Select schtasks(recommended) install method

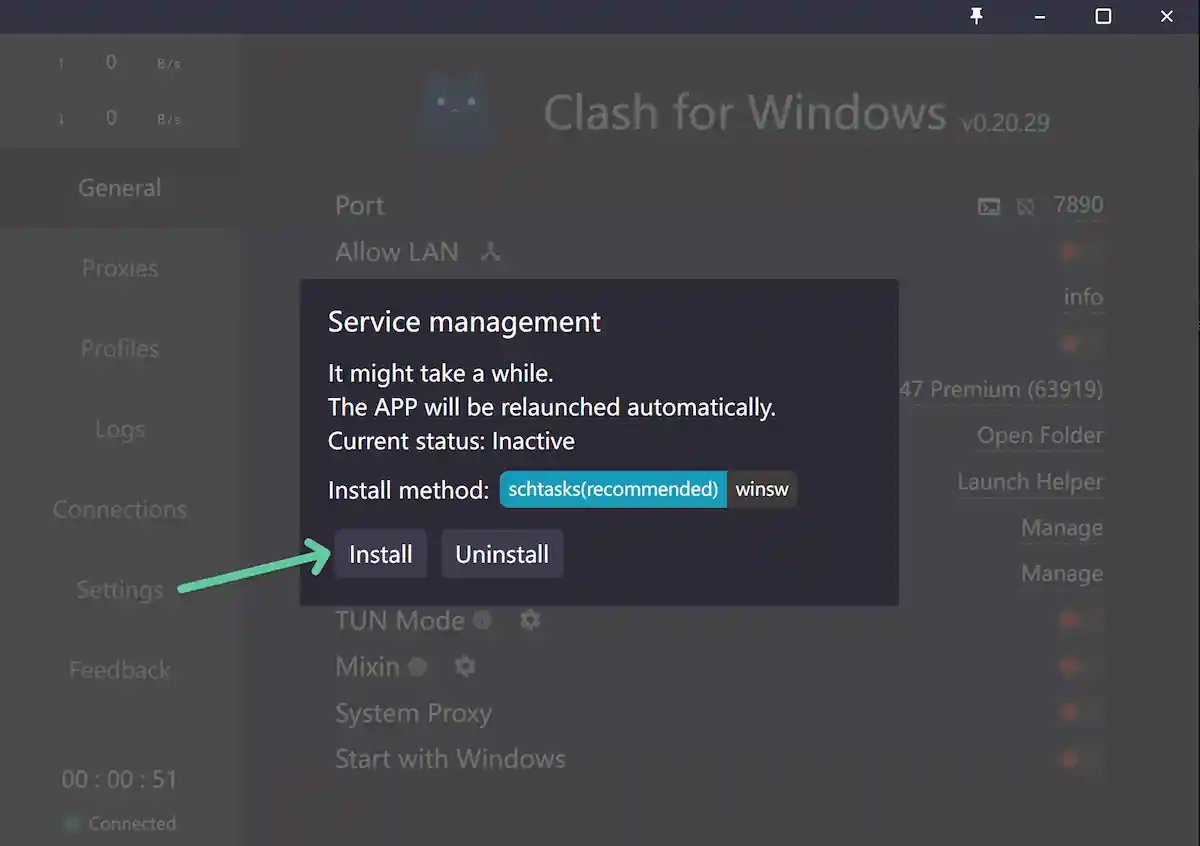coord(613,490)
